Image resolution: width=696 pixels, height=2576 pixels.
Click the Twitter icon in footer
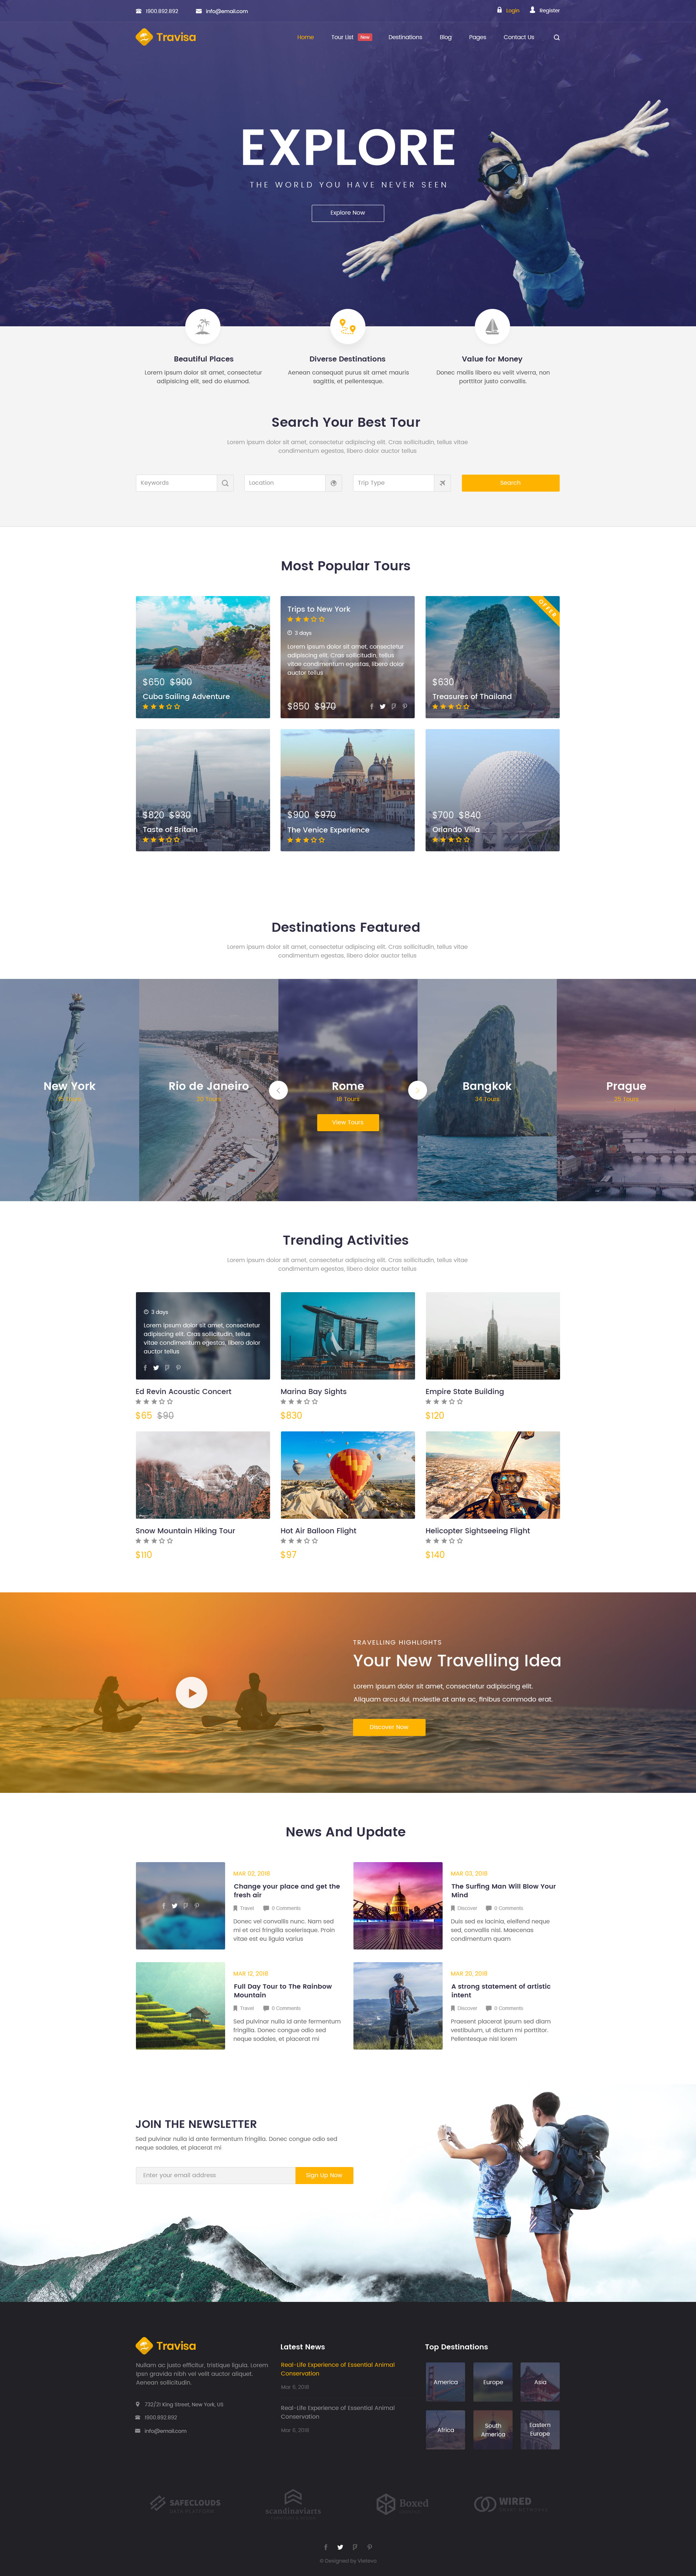tap(340, 2547)
